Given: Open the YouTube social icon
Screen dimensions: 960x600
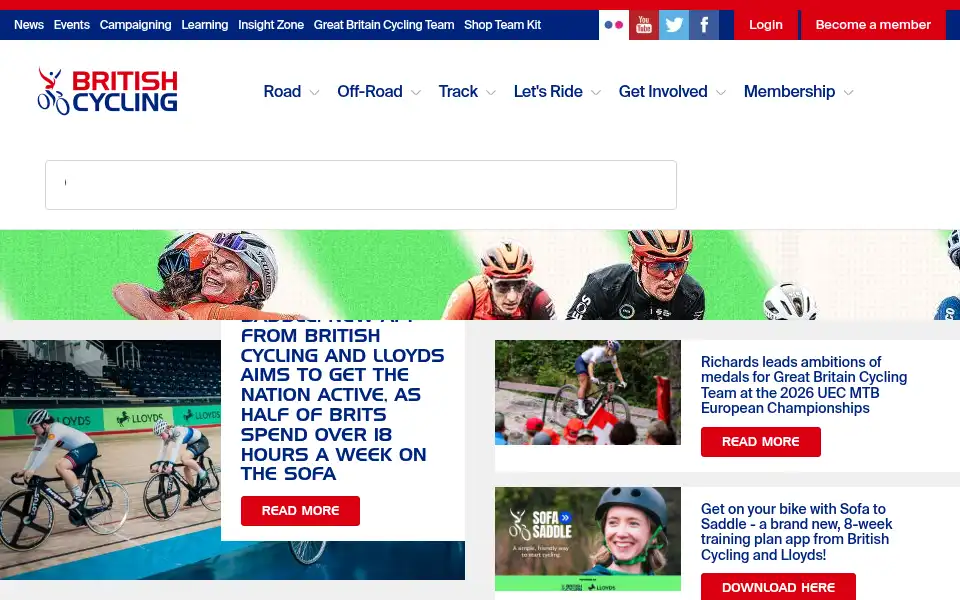Looking at the screenshot, I should point(643,25).
